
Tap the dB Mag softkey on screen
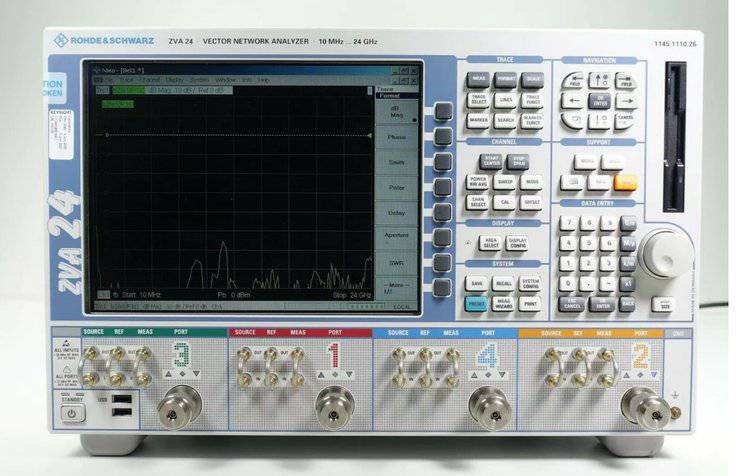pyautogui.click(x=396, y=112)
